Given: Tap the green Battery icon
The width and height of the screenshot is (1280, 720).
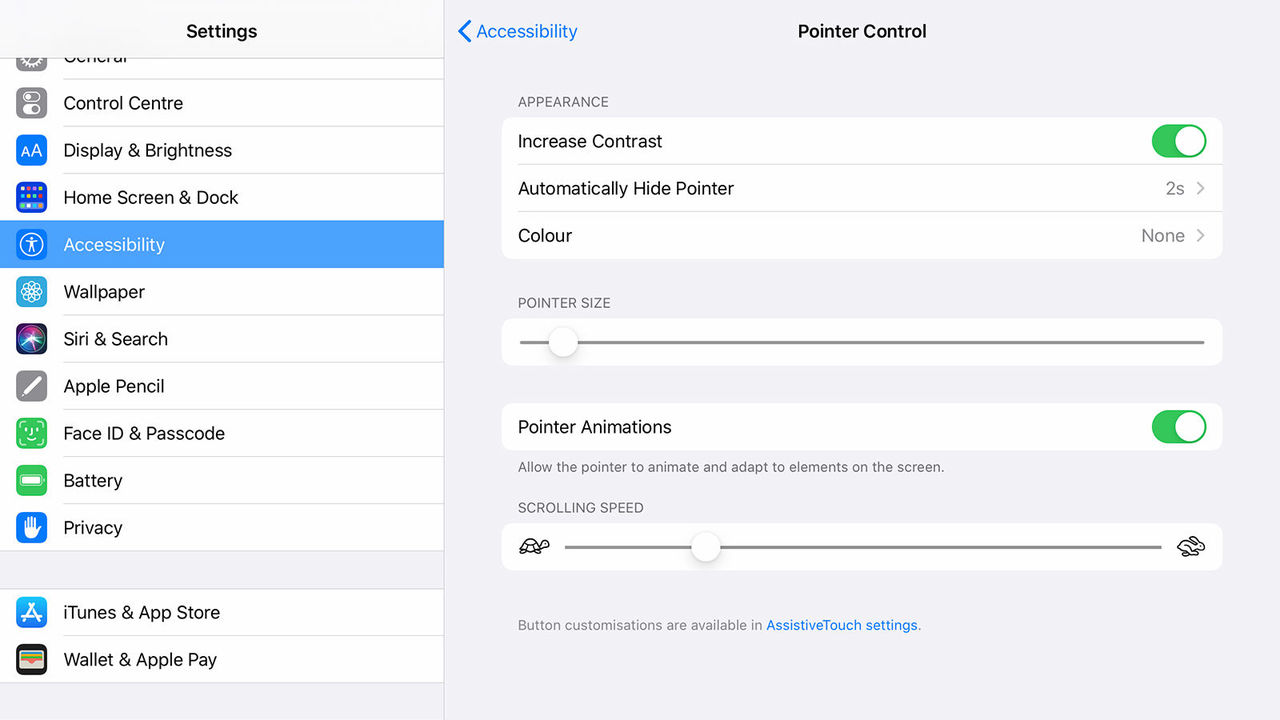Looking at the screenshot, I should [x=32, y=480].
